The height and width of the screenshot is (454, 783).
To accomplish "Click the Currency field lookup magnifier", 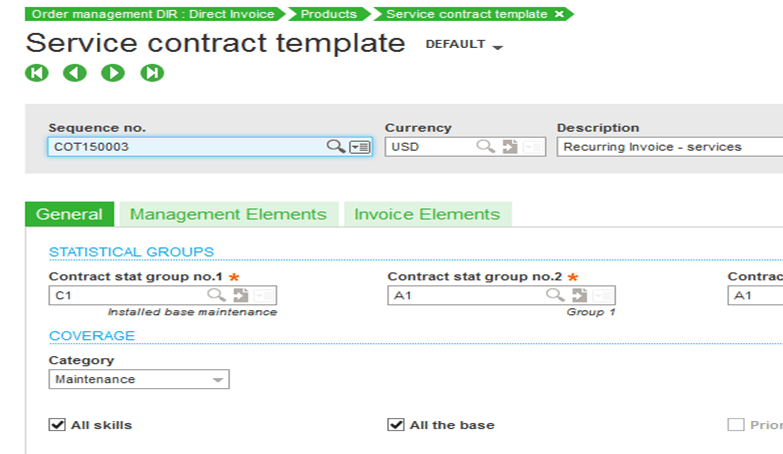I will point(485,147).
